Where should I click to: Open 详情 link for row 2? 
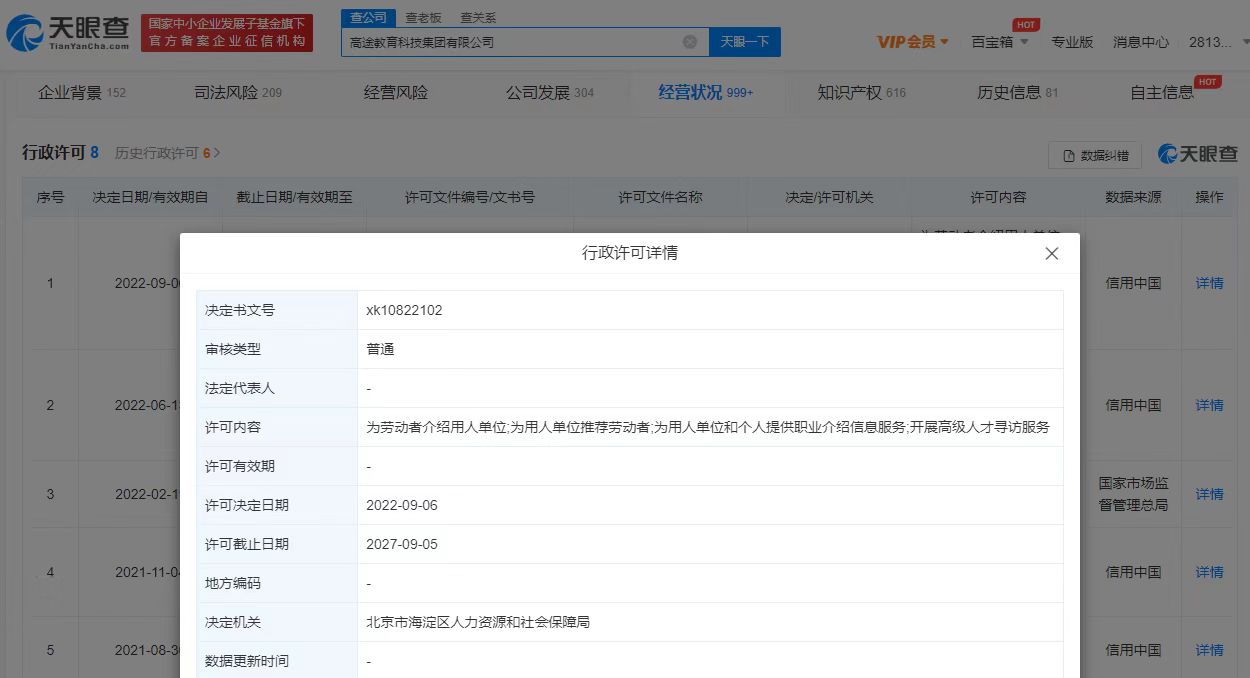pyautogui.click(x=1209, y=405)
